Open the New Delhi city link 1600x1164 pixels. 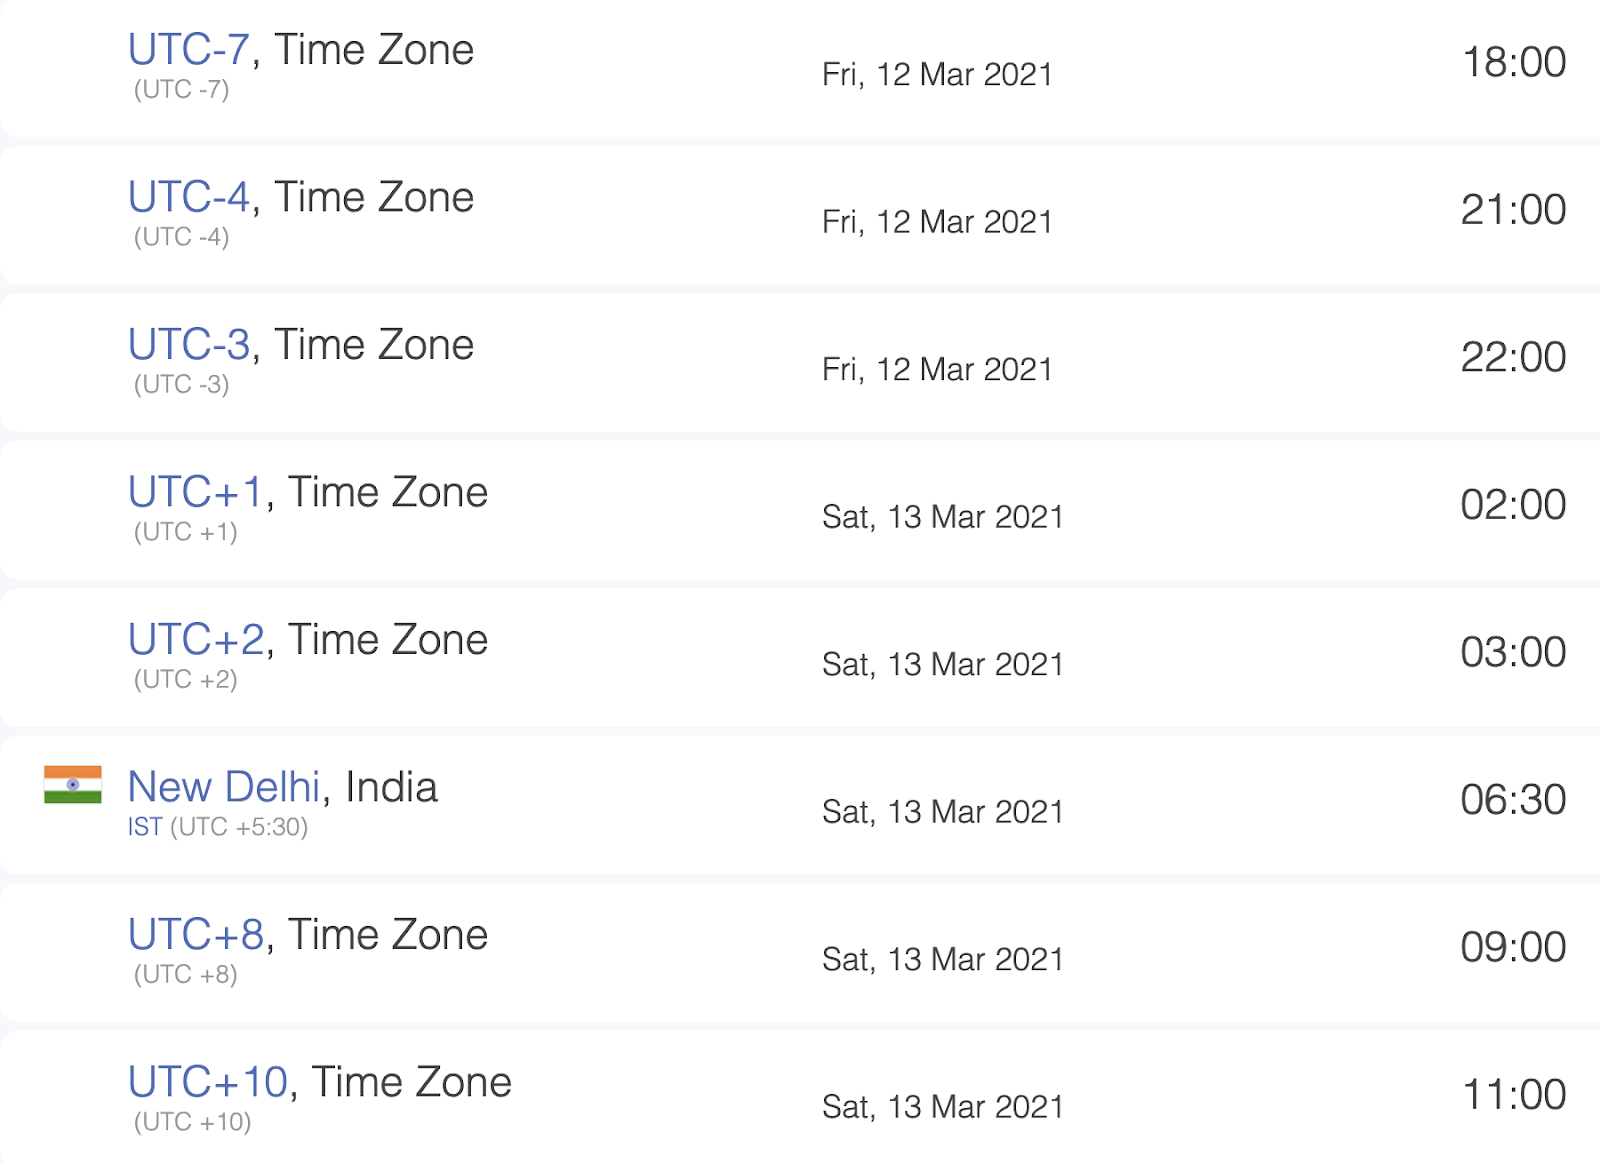point(224,787)
